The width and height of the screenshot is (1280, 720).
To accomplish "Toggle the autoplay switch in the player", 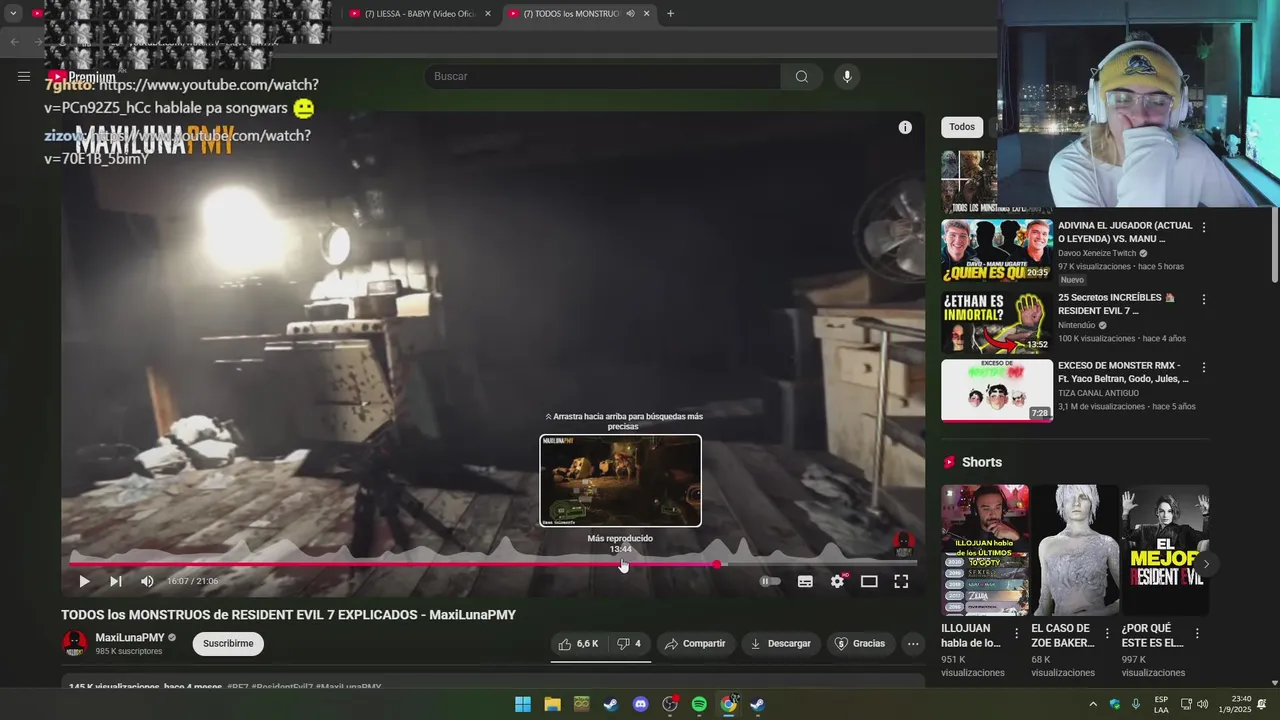I will (770, 581).
